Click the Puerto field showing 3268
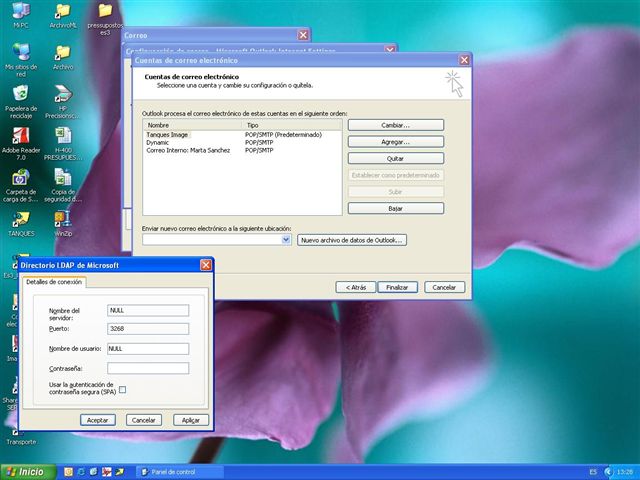Viewport: 640px width, 480px height. (x=148, y=329)
